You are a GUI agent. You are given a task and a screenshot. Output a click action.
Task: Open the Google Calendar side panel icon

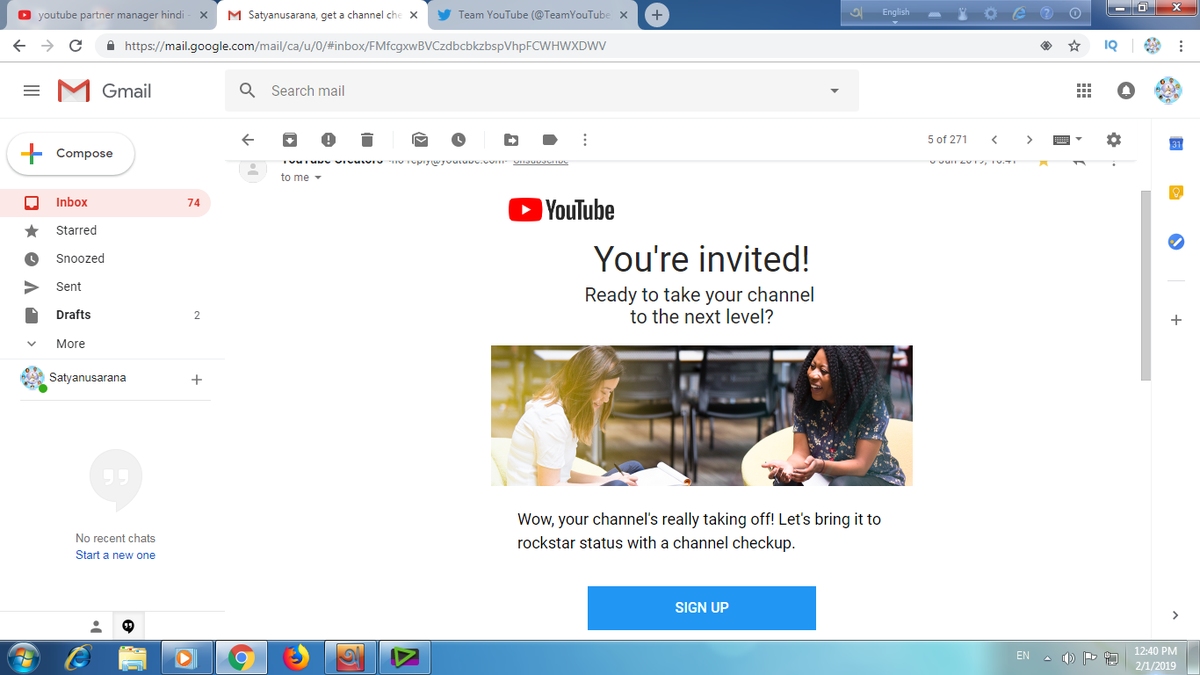pos(1176,146)
